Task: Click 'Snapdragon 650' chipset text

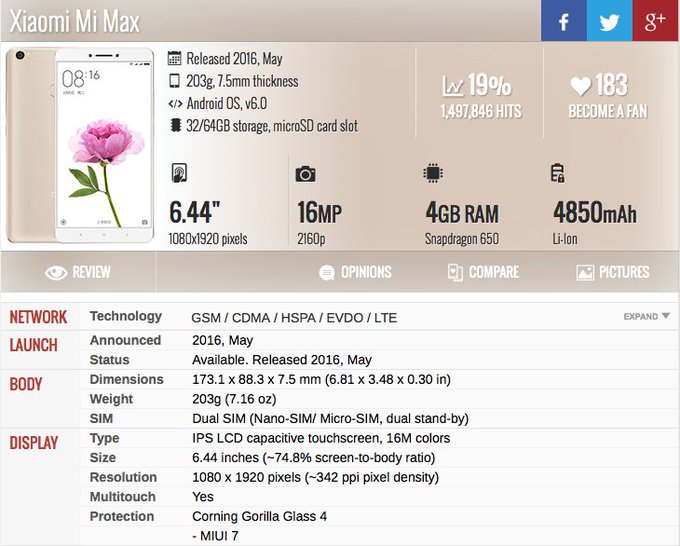Action: 462,239
